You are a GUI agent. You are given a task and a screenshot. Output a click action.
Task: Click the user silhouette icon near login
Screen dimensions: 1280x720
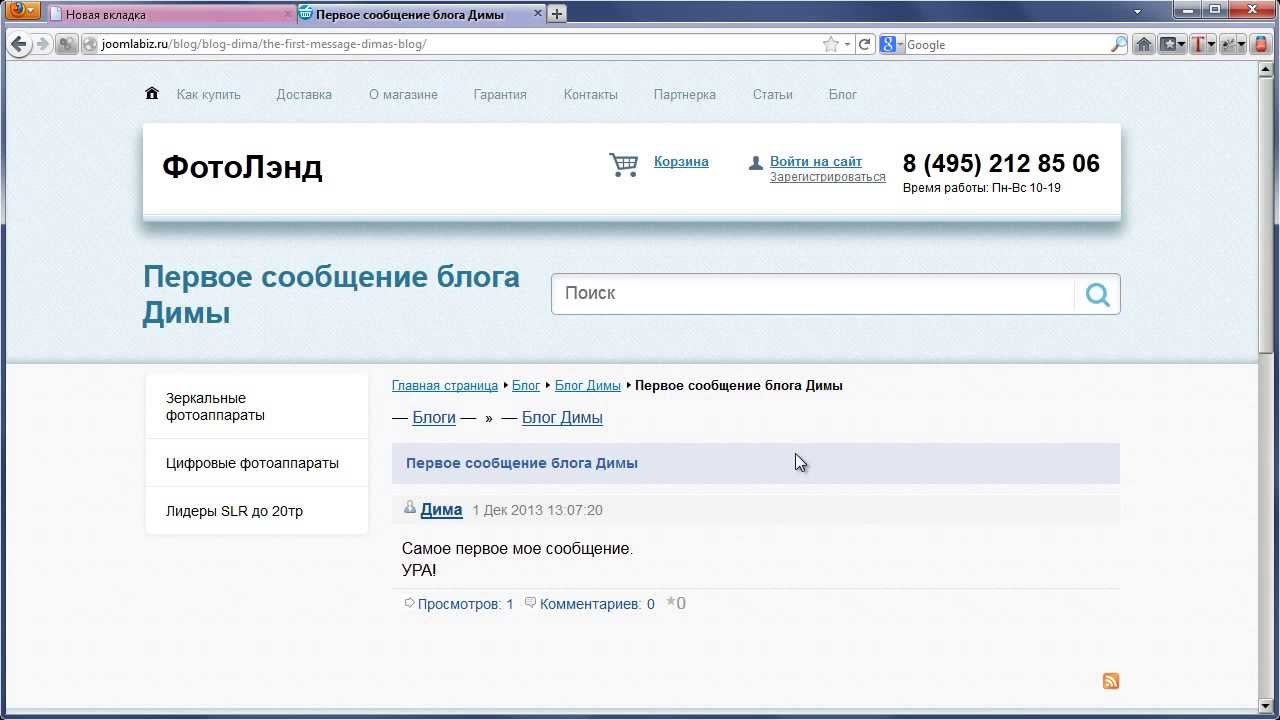point(756,162)
